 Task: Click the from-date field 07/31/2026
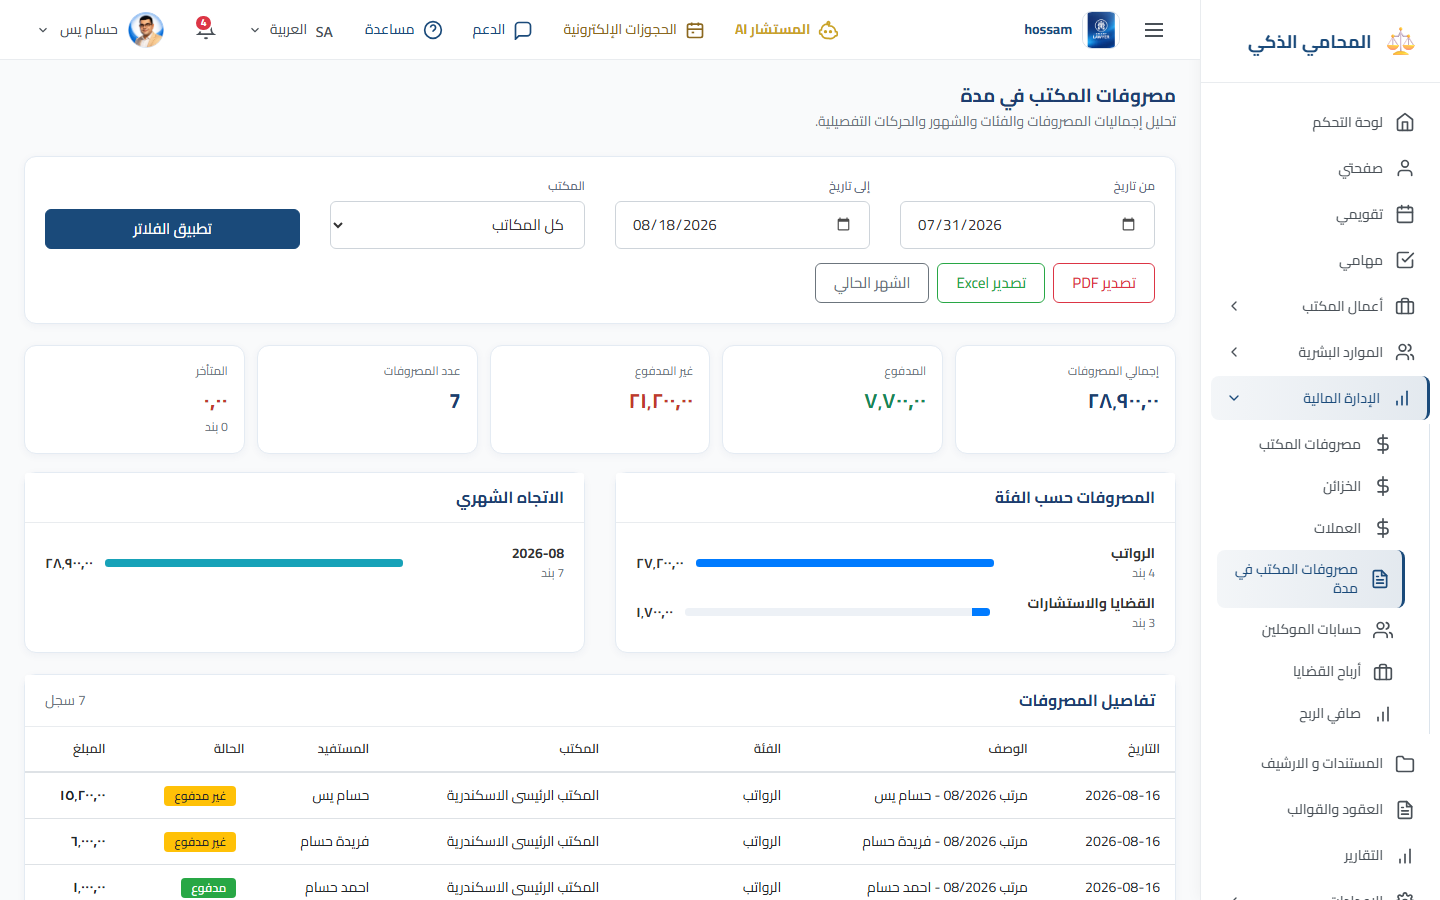(1027, 225)
